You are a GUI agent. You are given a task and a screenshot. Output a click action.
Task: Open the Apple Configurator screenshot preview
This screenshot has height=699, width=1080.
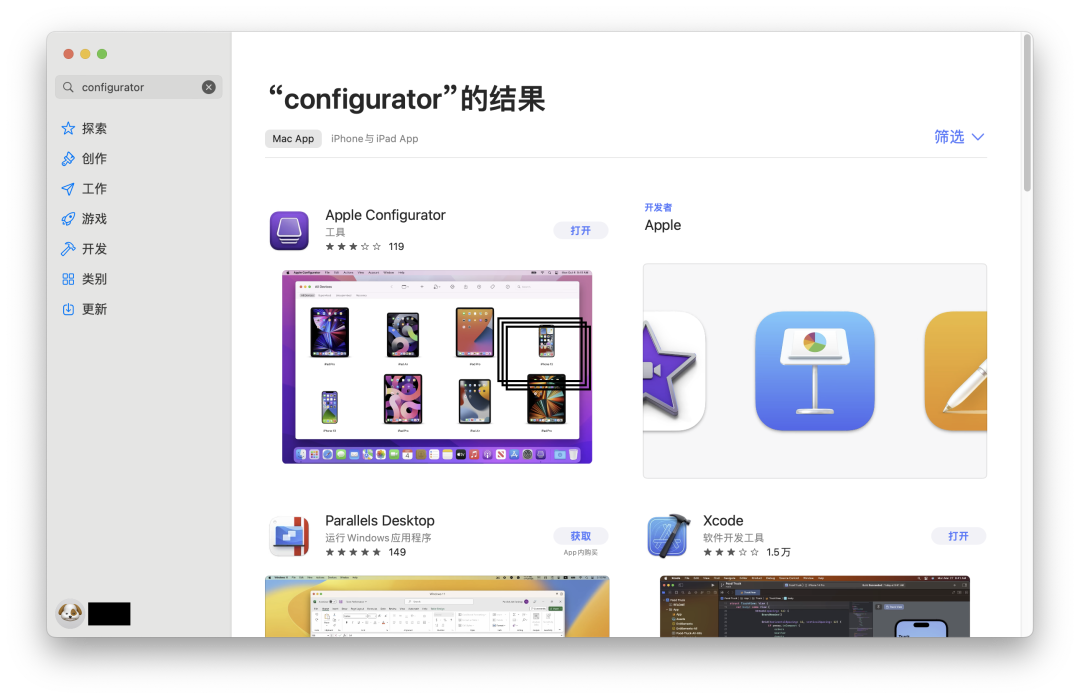[437, 366]
